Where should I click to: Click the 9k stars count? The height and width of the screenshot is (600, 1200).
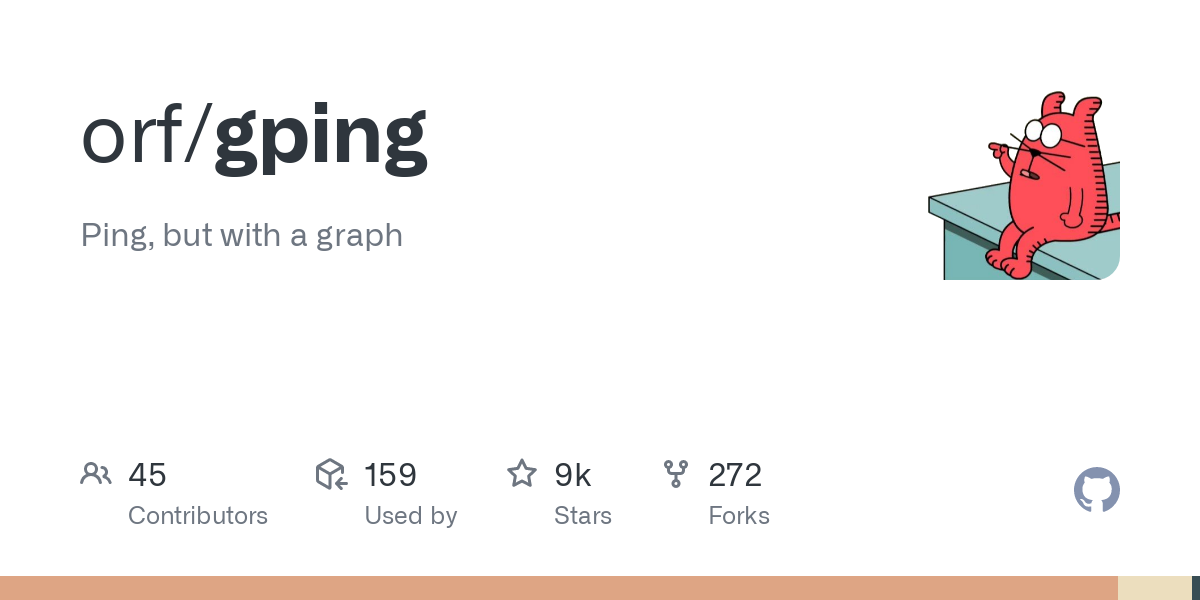point(573,475)
